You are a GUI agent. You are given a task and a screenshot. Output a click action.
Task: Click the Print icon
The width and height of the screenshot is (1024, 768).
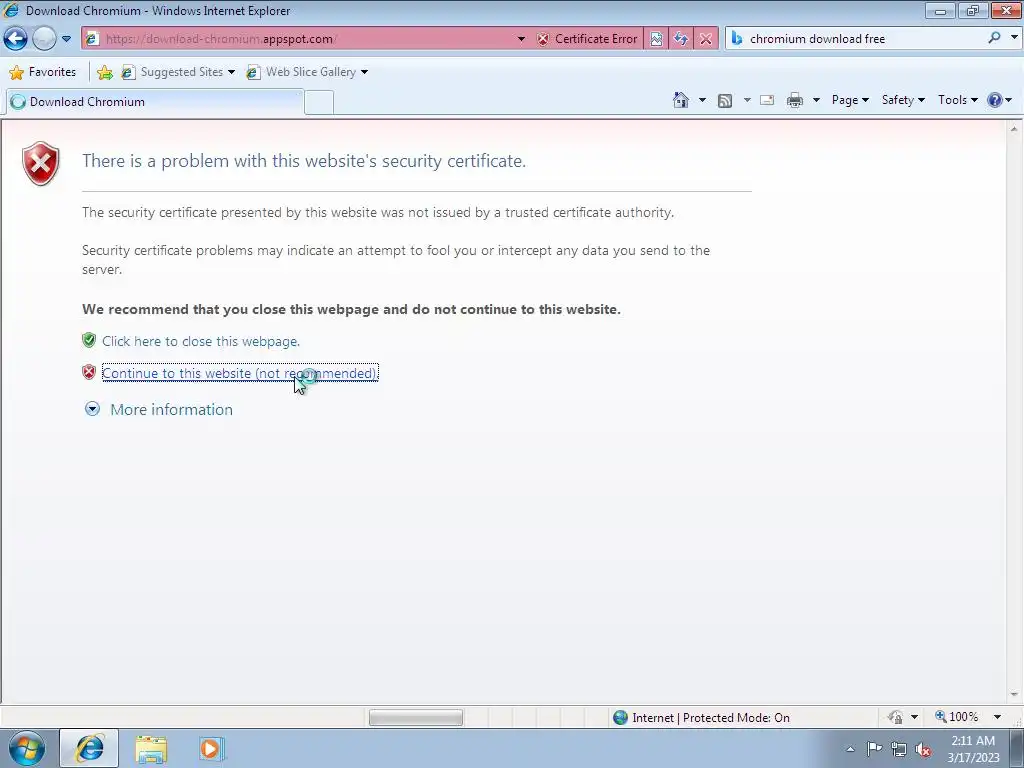click(x=795, y=100)
